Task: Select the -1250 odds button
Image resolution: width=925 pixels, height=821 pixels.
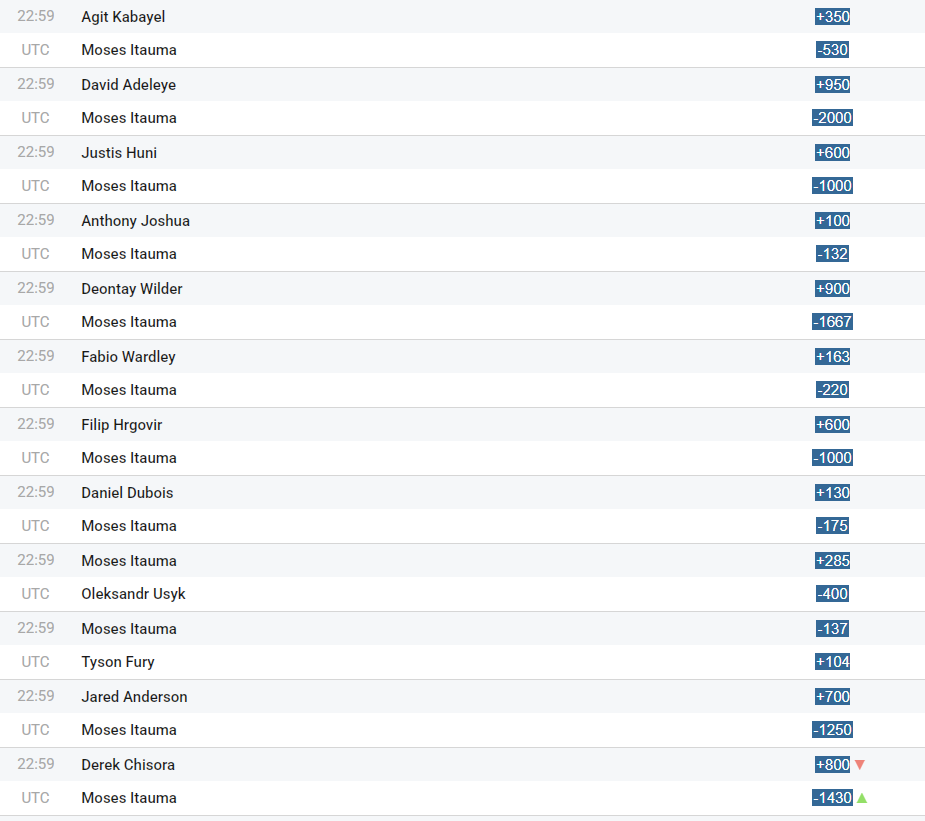Action: click(832, 730)
